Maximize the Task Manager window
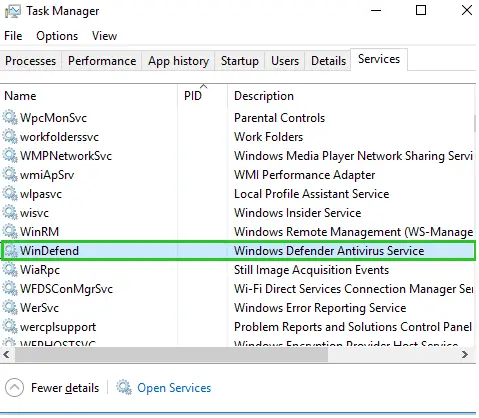Screen dimensions: 479x418 tap(421, 10)
